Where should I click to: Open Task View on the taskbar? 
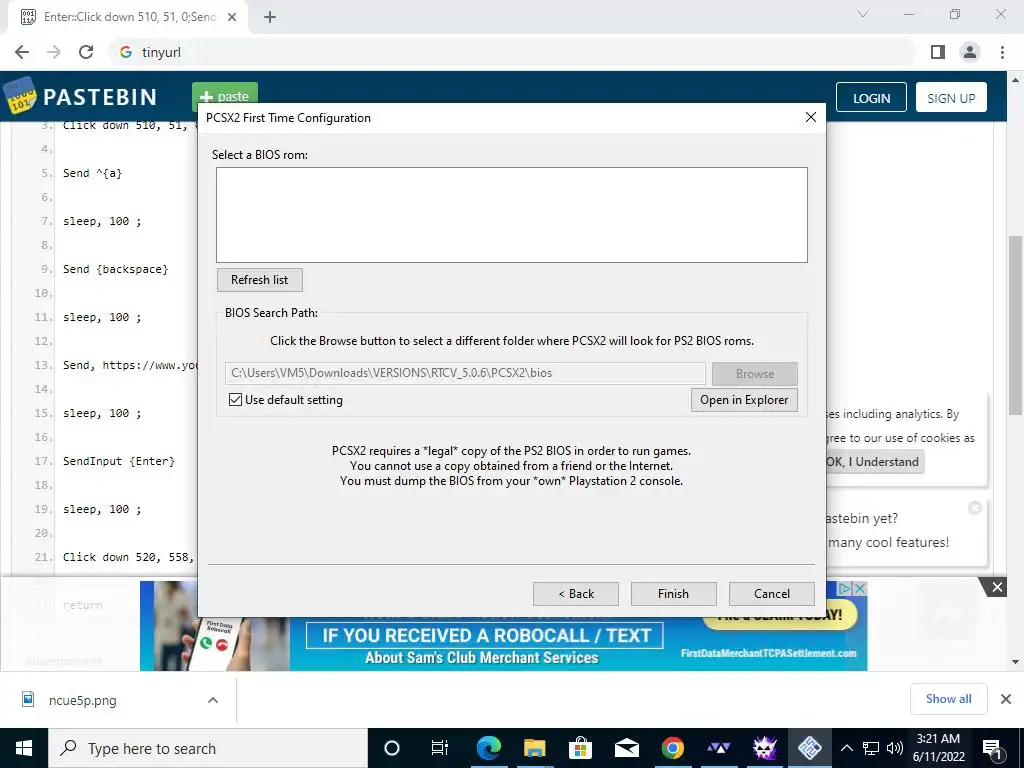coord(440,748)
